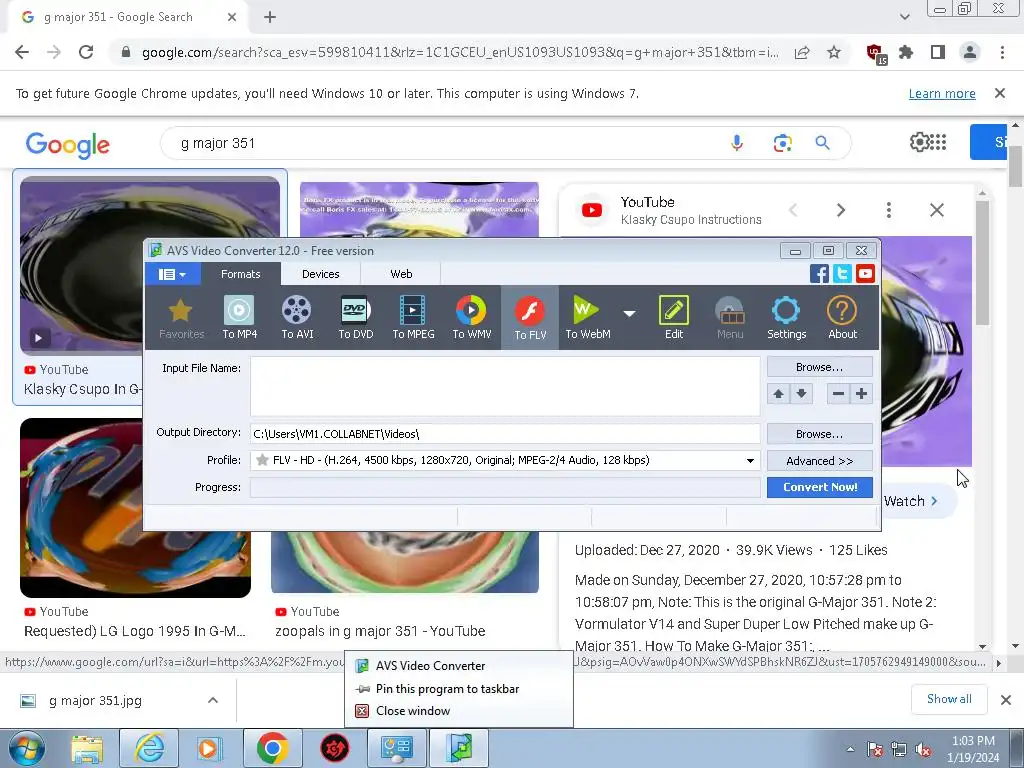Open the About question mark icon
The height and width of the screenshot is (768, 1024).
click(x=842, y=317)
